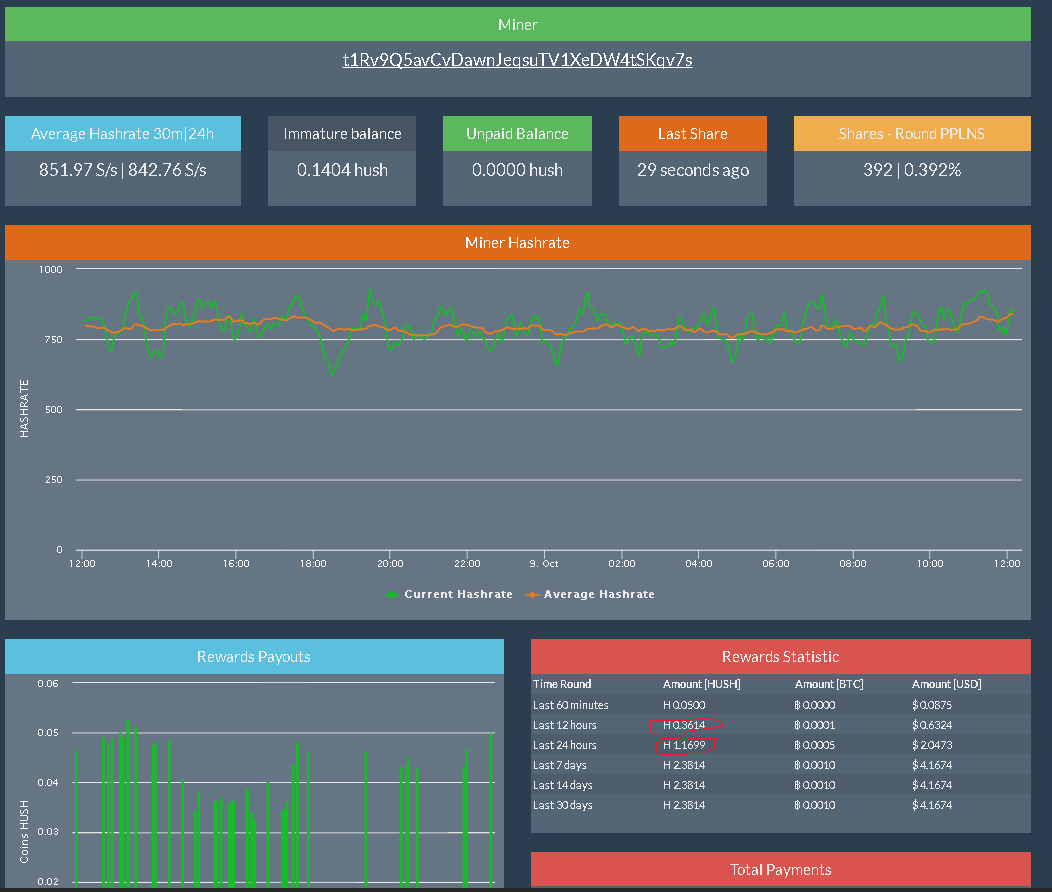The height and width of the screenshot is (892, 1052).
Task: Click the Immature balance card header
Action: coord(342,133)
